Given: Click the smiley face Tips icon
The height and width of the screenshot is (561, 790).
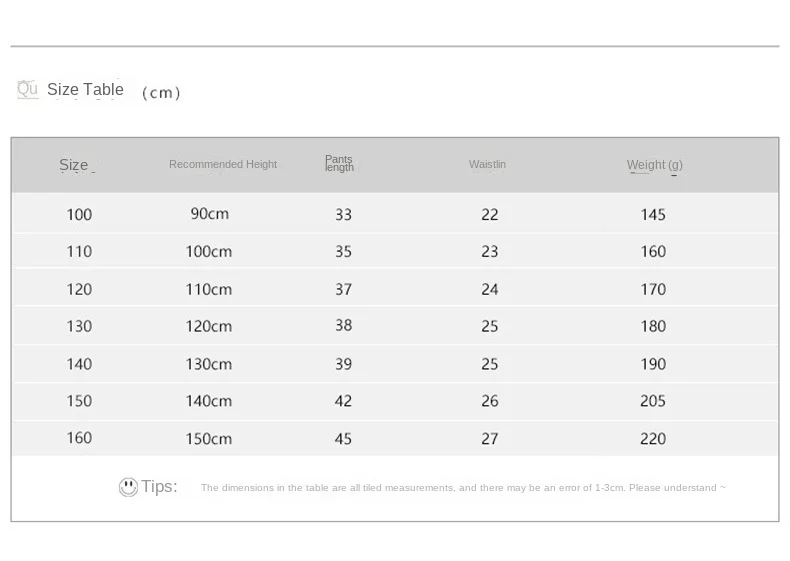Looking at the screenshot, I should pyautogui.click(x=128, y=487).
